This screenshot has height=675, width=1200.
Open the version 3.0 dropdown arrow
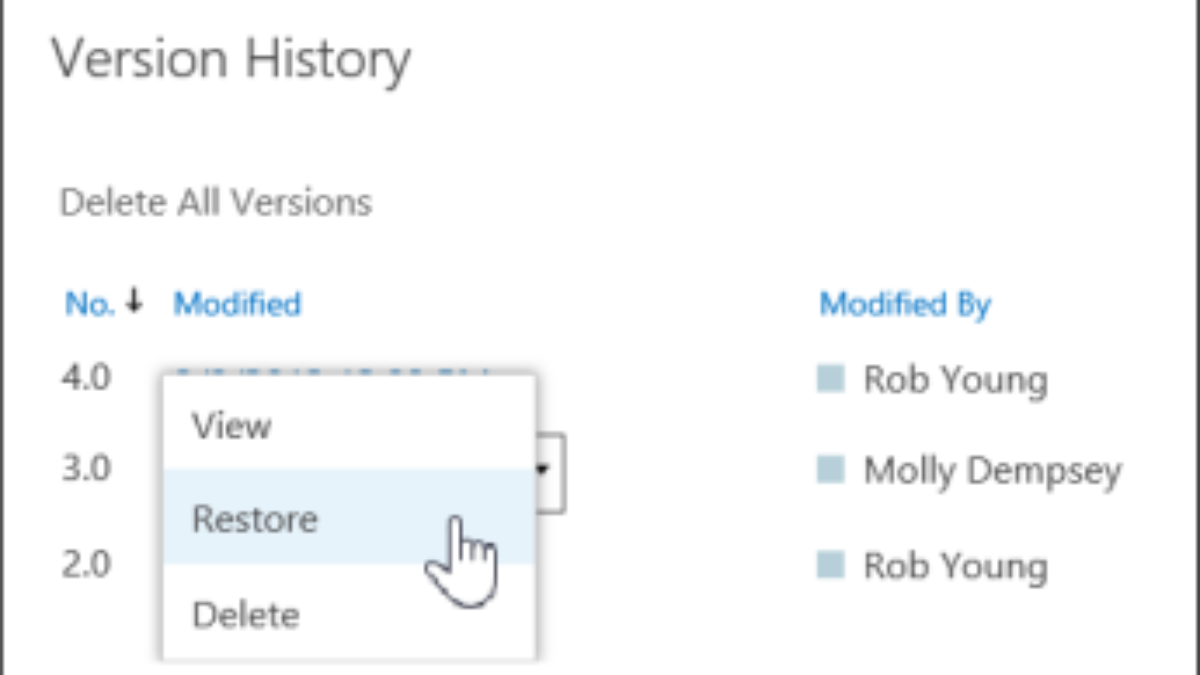[550, 470]
